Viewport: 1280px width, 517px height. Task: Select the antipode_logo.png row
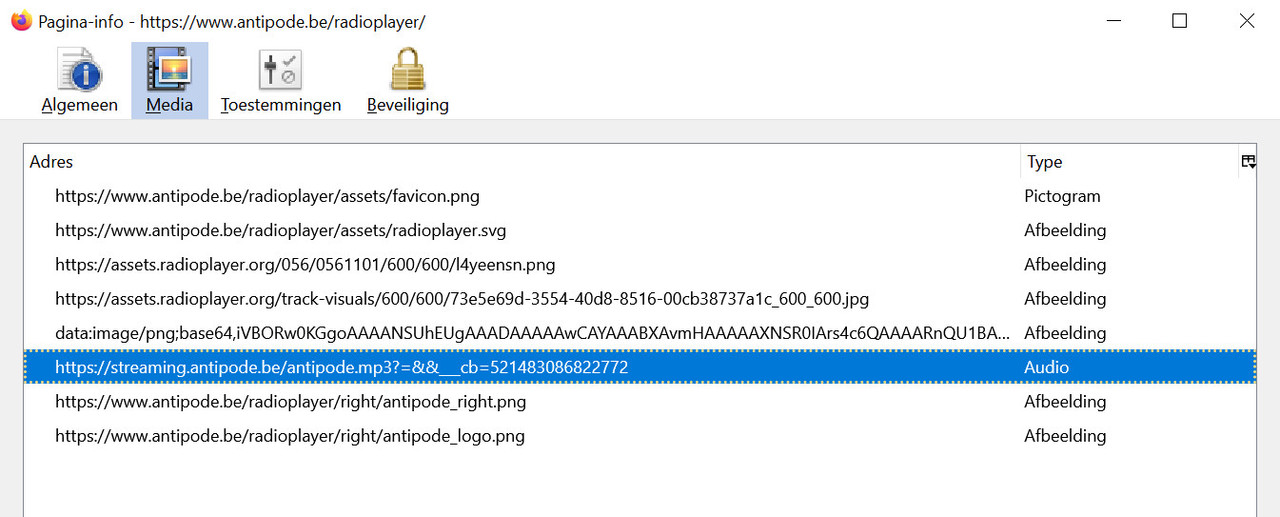pyautogui.click(x=640, y=435)
